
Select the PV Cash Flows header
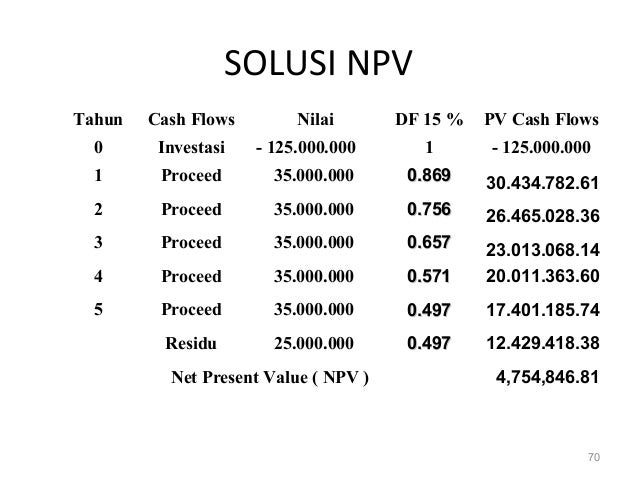tap(541, 119)
